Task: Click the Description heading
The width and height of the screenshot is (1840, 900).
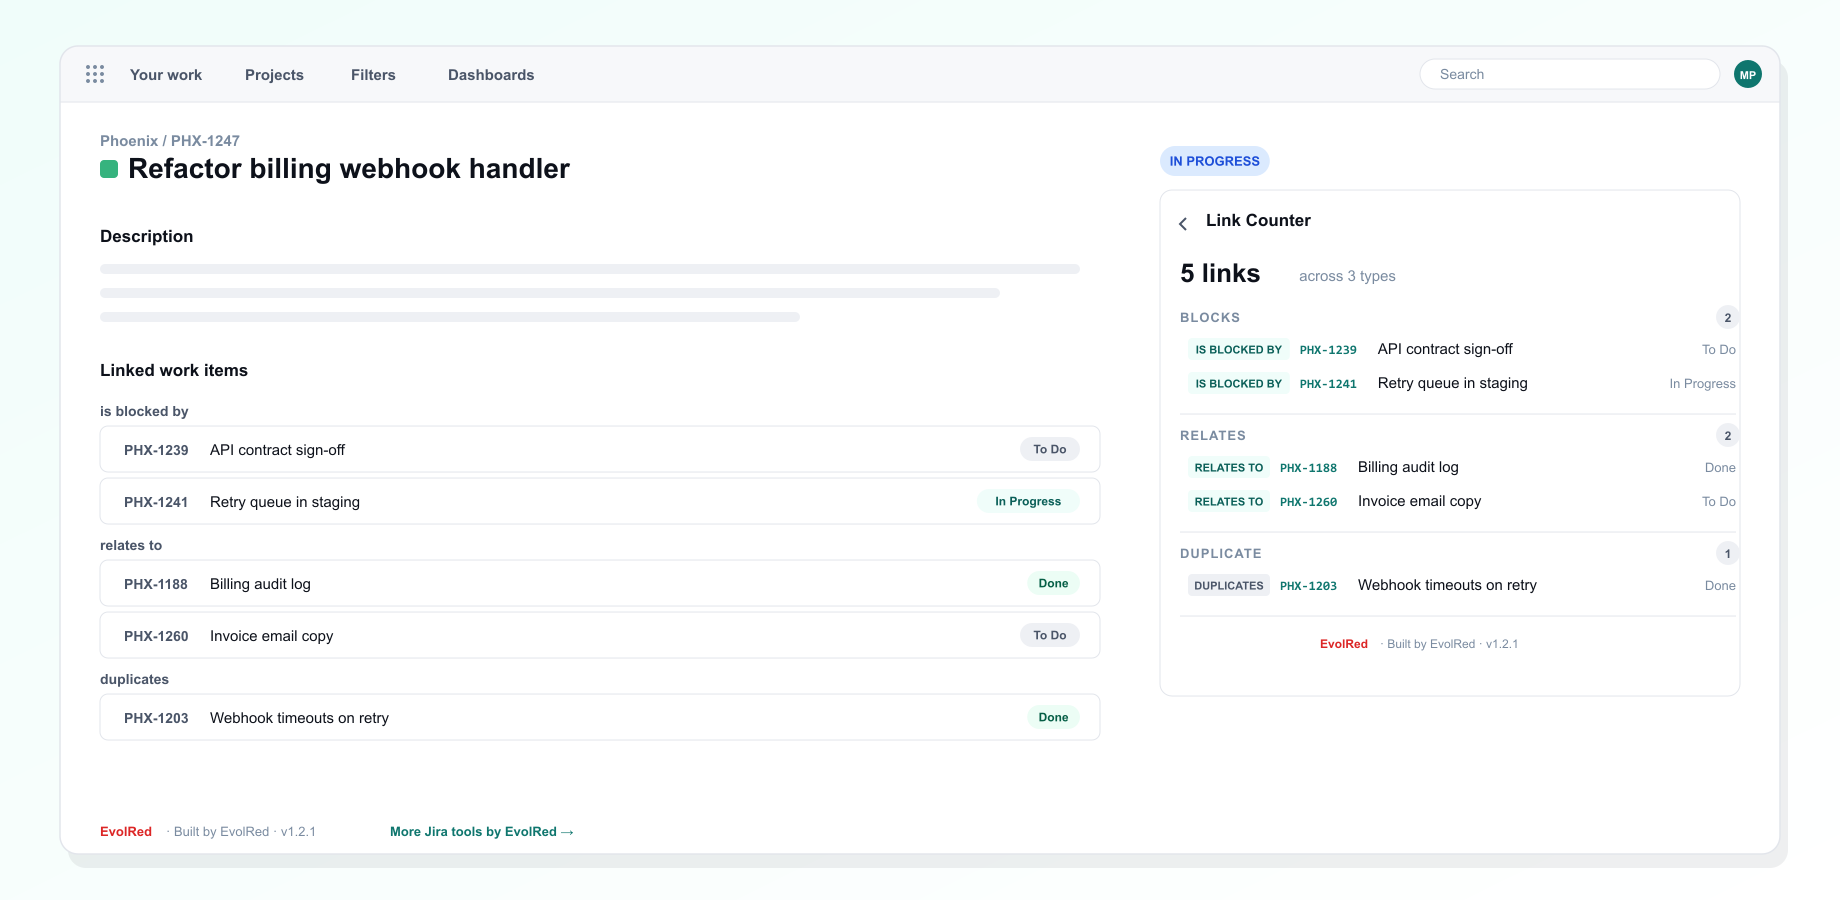Action: coord(147,236)
